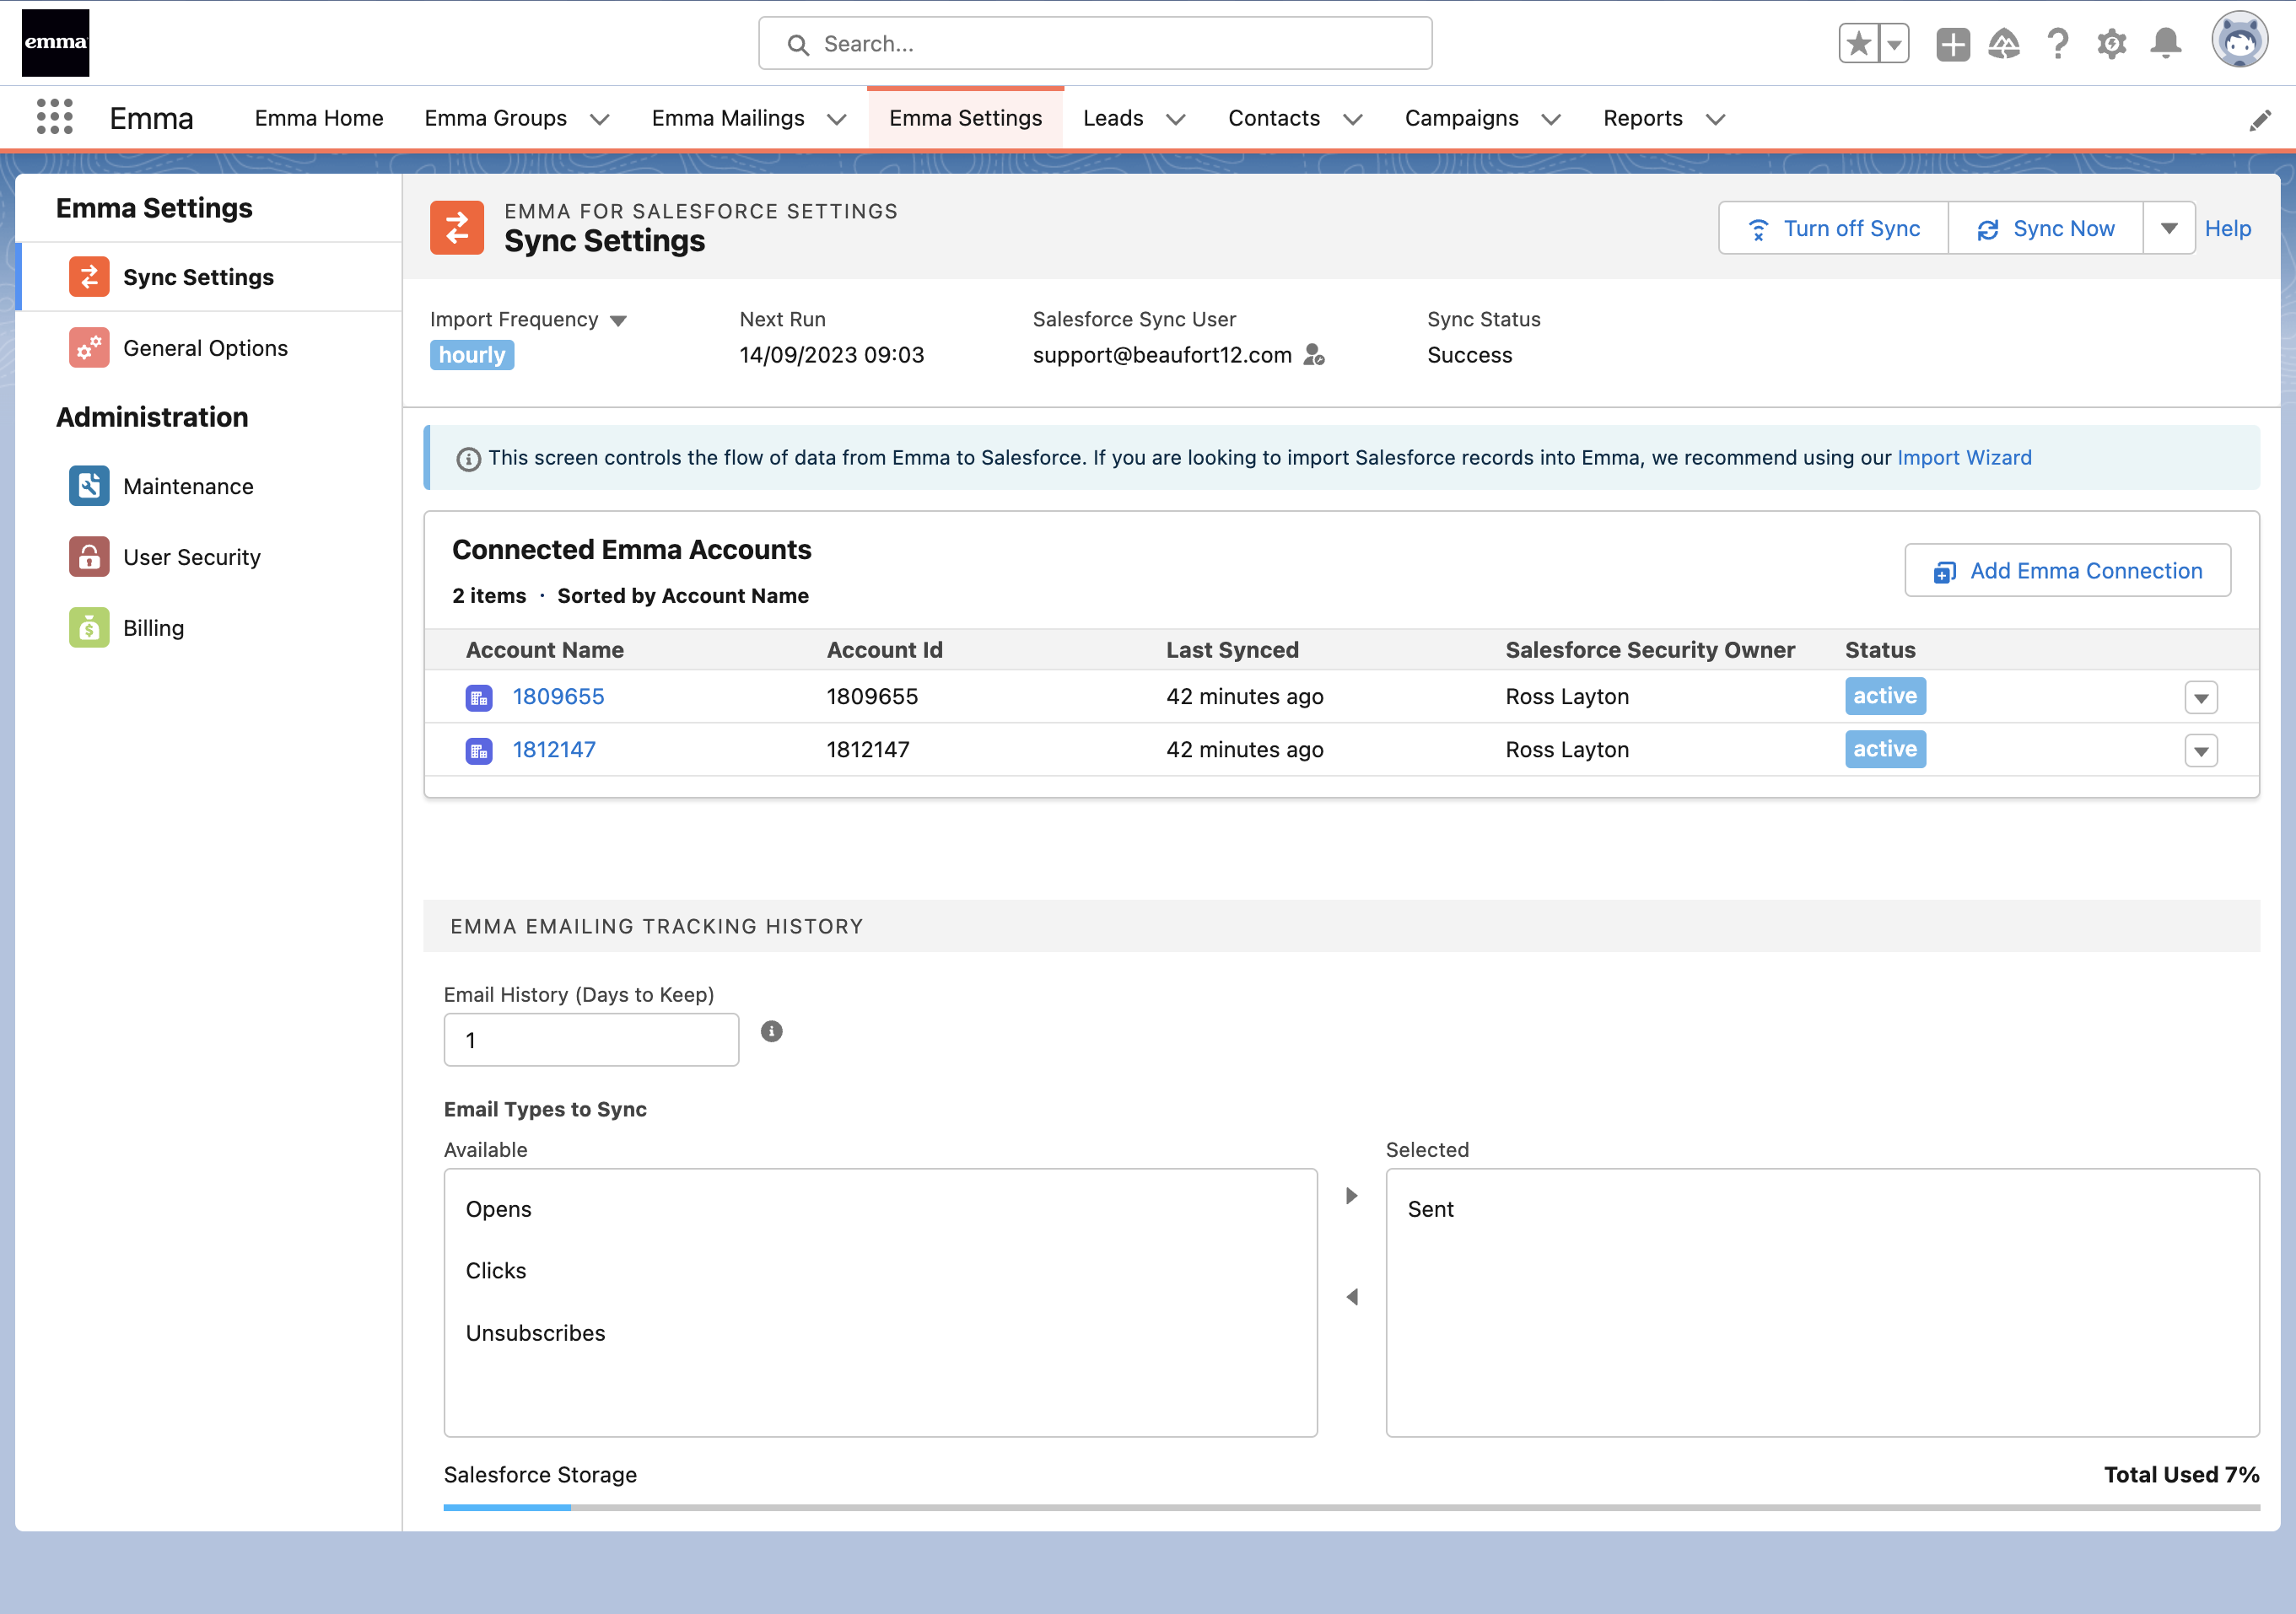Click the Trailhead guidance icon
Viewport: 2296px width, 1614px height.
(x=2004, y=44)
